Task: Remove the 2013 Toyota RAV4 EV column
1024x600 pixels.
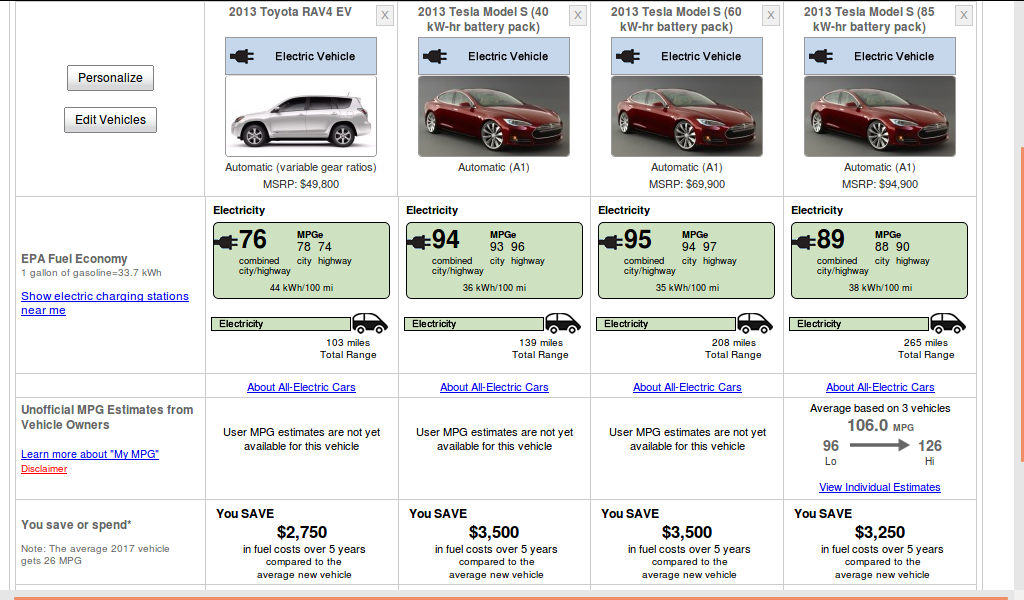Action: click(385, 16)
